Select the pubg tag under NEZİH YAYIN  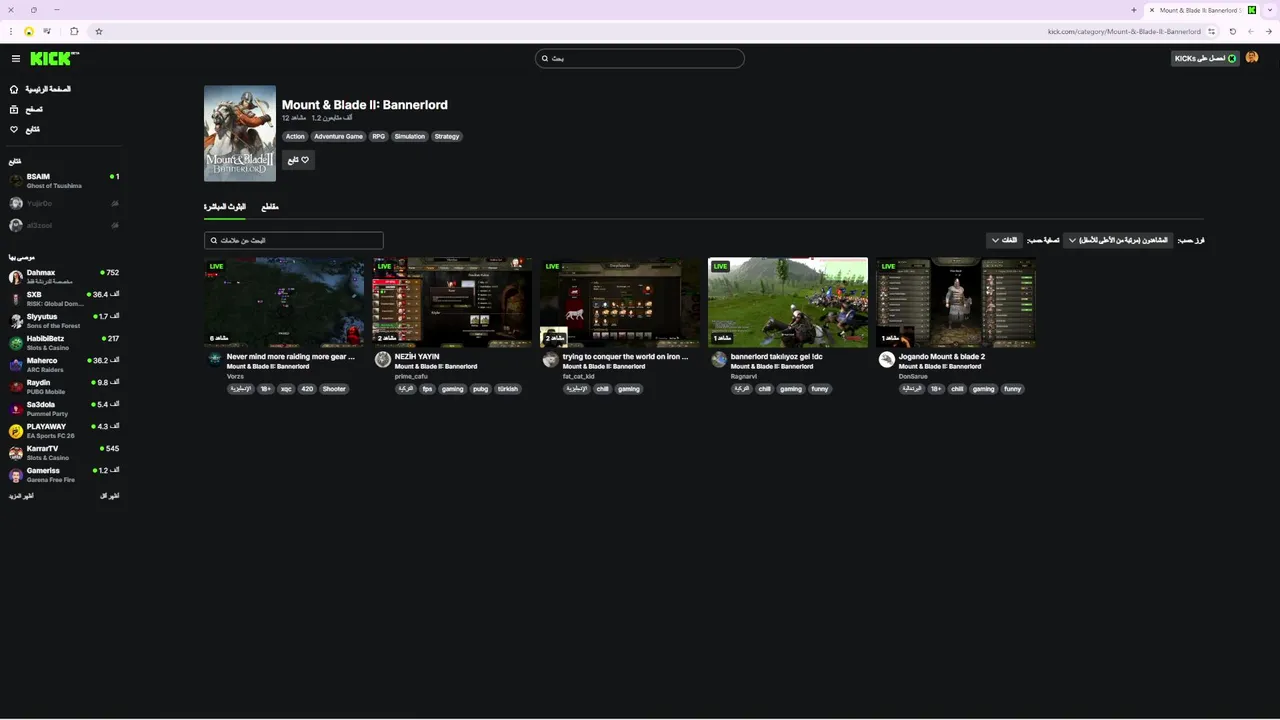pos(480,389)
